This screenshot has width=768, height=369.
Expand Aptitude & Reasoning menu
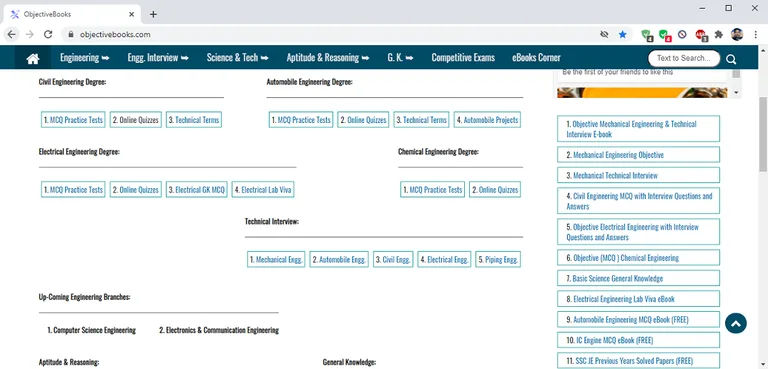[x=328, y=58]
